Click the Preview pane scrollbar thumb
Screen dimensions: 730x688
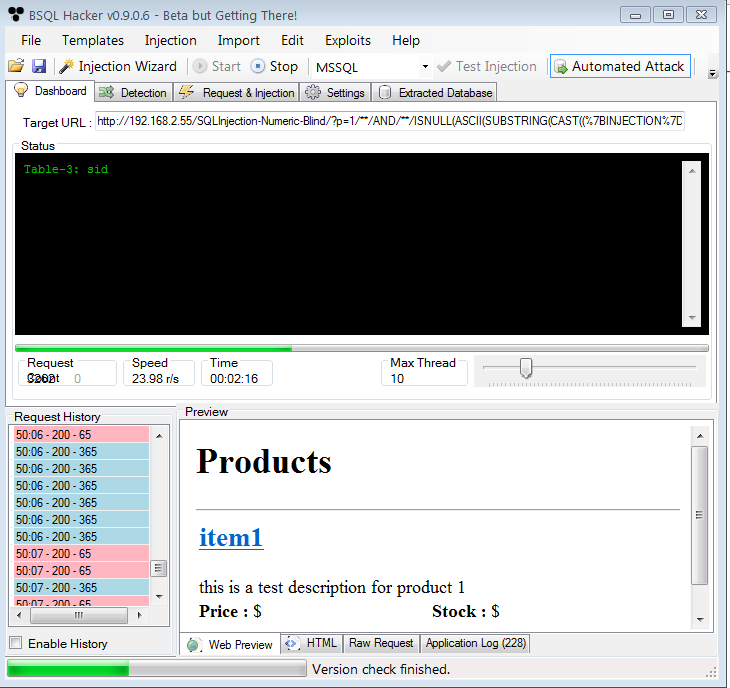699,515
